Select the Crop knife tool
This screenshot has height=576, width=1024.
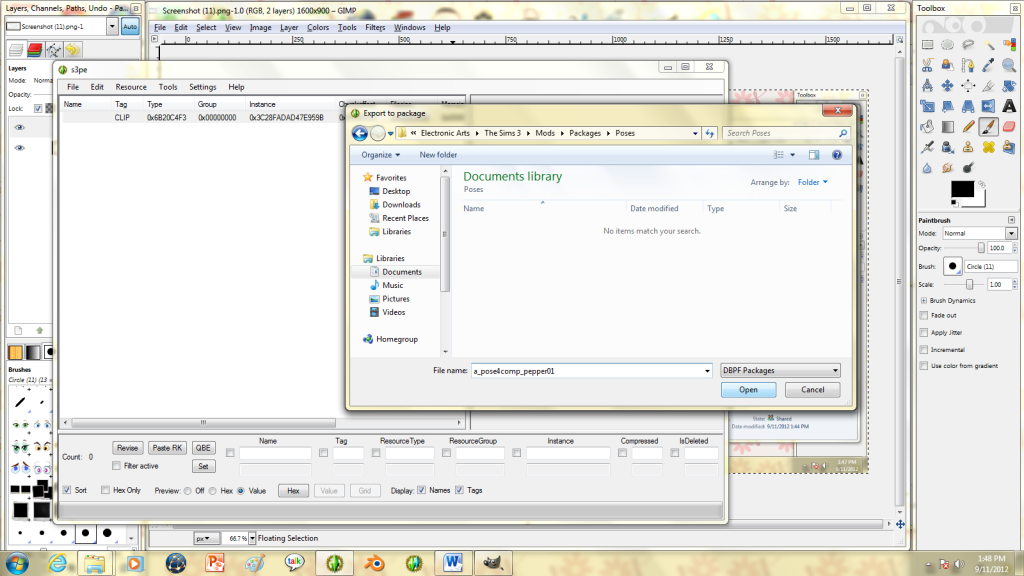click(989, 86)
